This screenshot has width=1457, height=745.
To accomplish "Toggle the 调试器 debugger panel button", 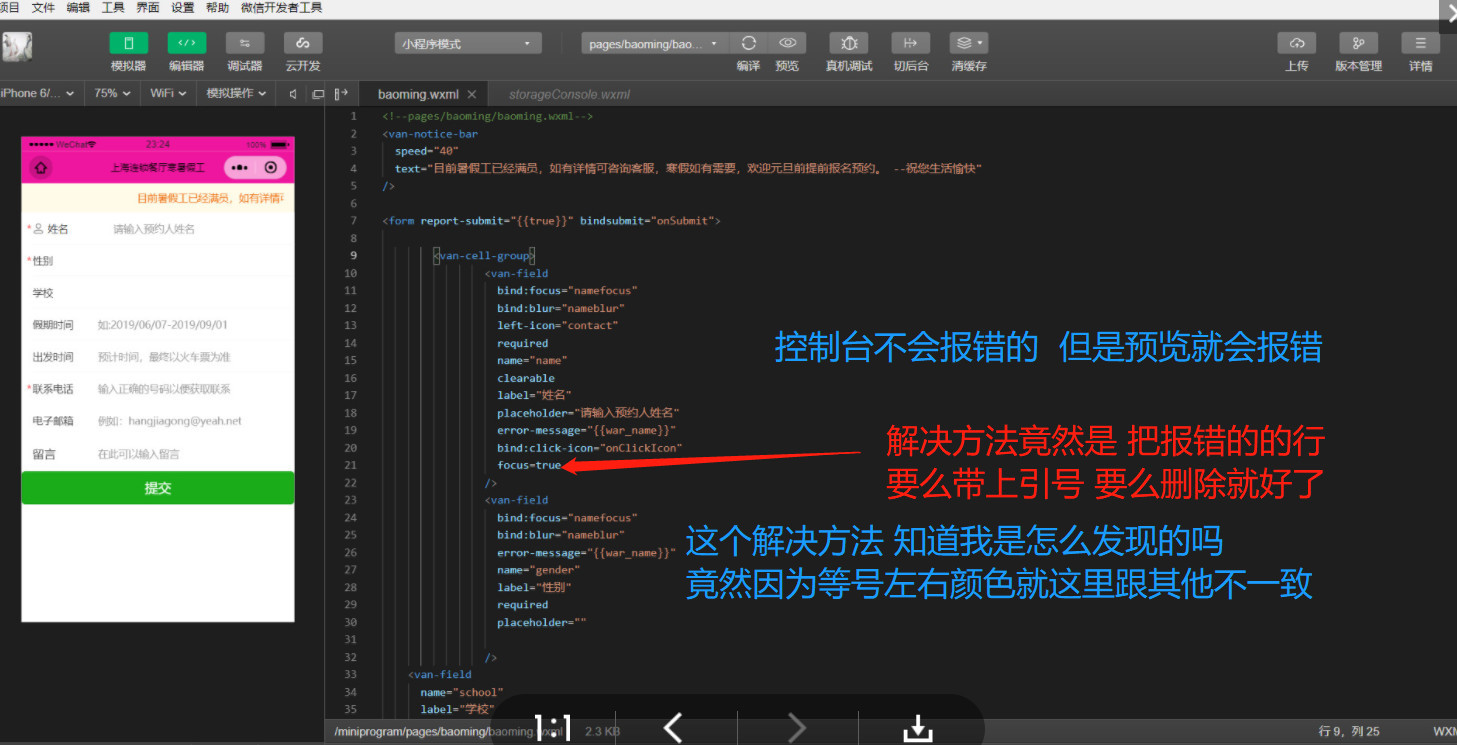I will [x=245, y=43].
